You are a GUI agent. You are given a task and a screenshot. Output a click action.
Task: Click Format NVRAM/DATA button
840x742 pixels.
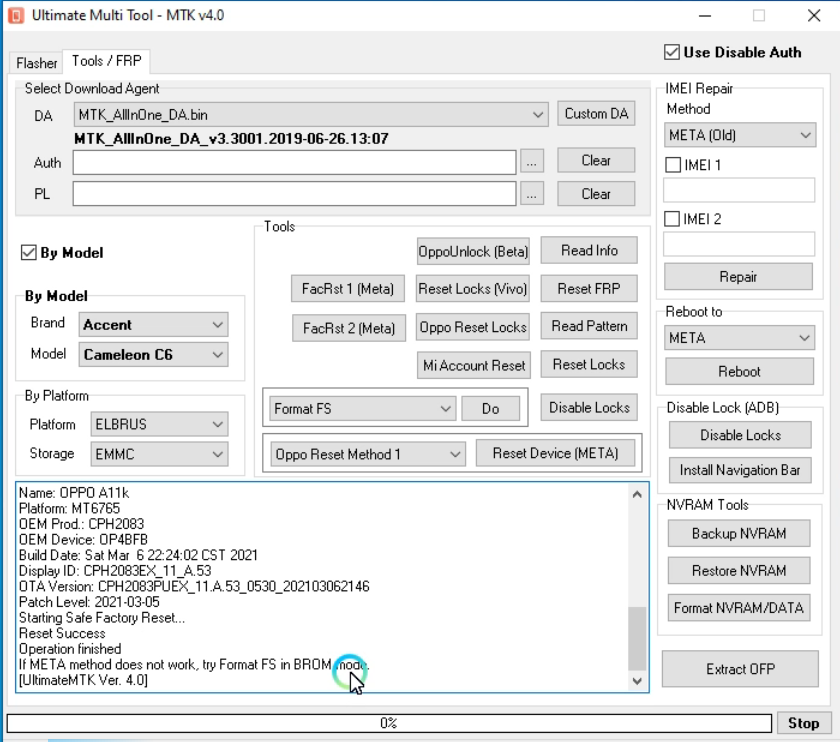(739, 608)
